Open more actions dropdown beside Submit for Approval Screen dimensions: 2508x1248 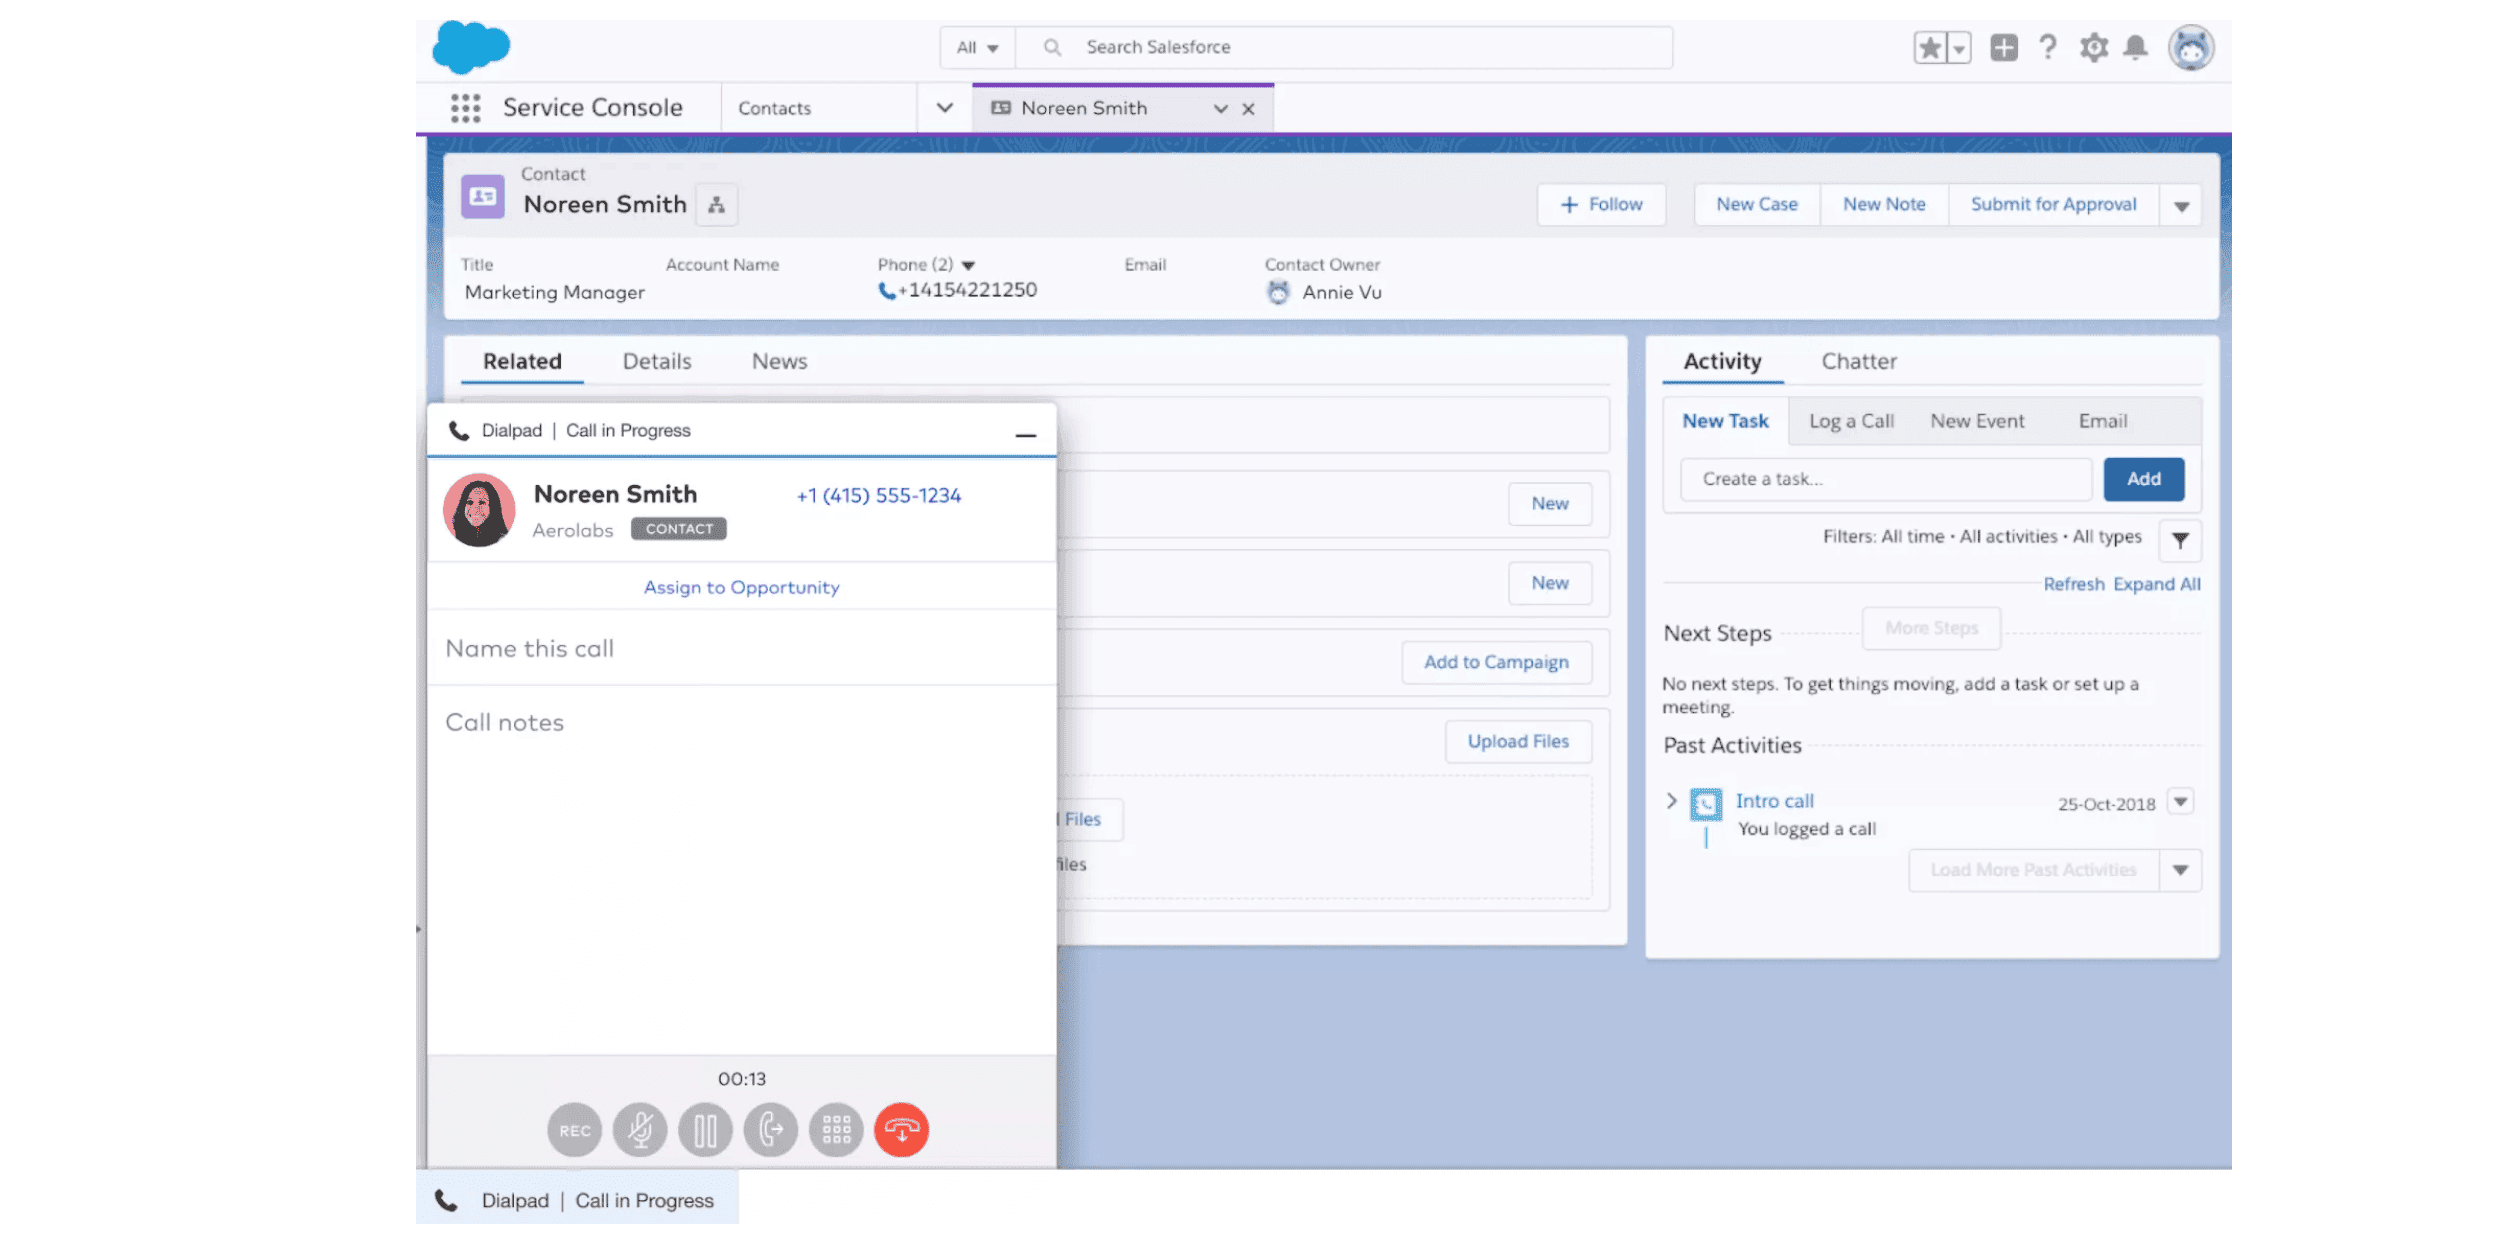[x=2181, y=206]
